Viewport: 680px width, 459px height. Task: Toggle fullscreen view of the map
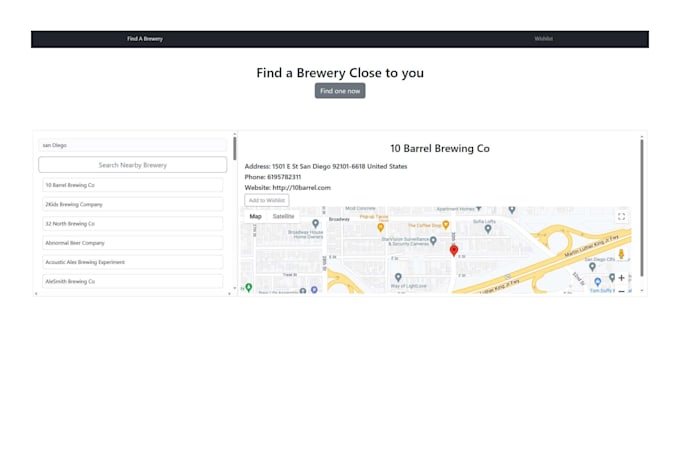coord(621,216)
